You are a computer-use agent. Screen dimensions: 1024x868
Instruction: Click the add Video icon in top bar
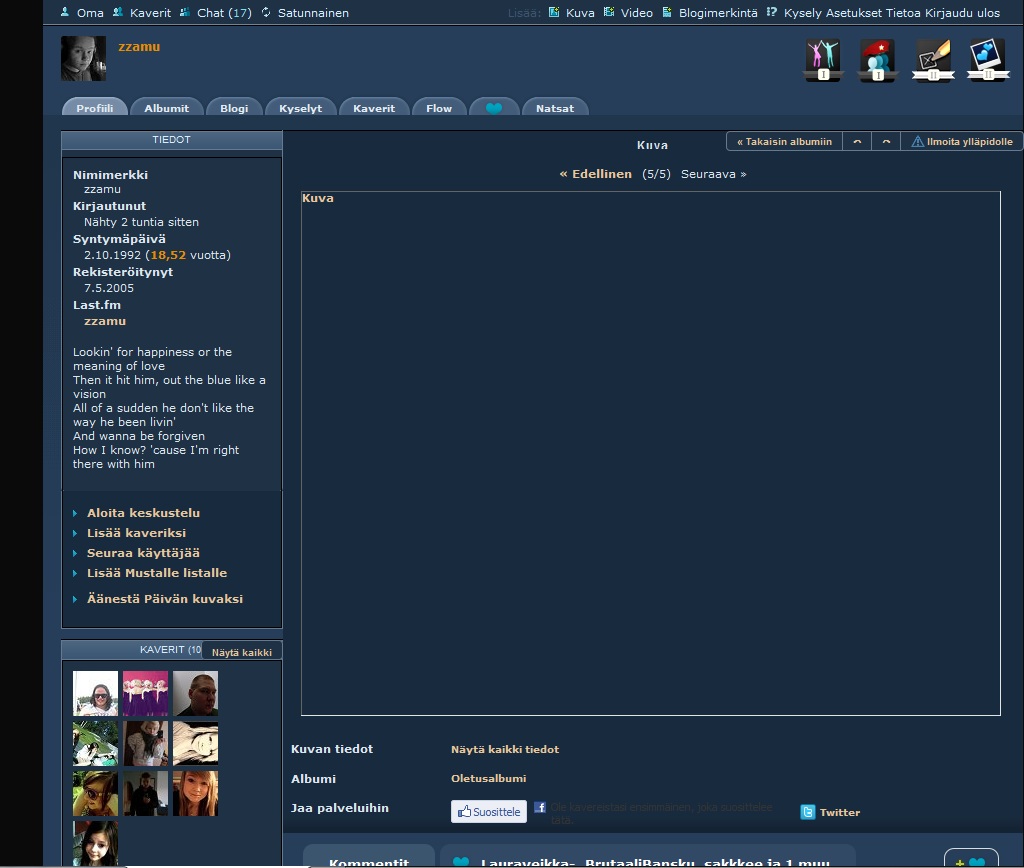[609, 12]
